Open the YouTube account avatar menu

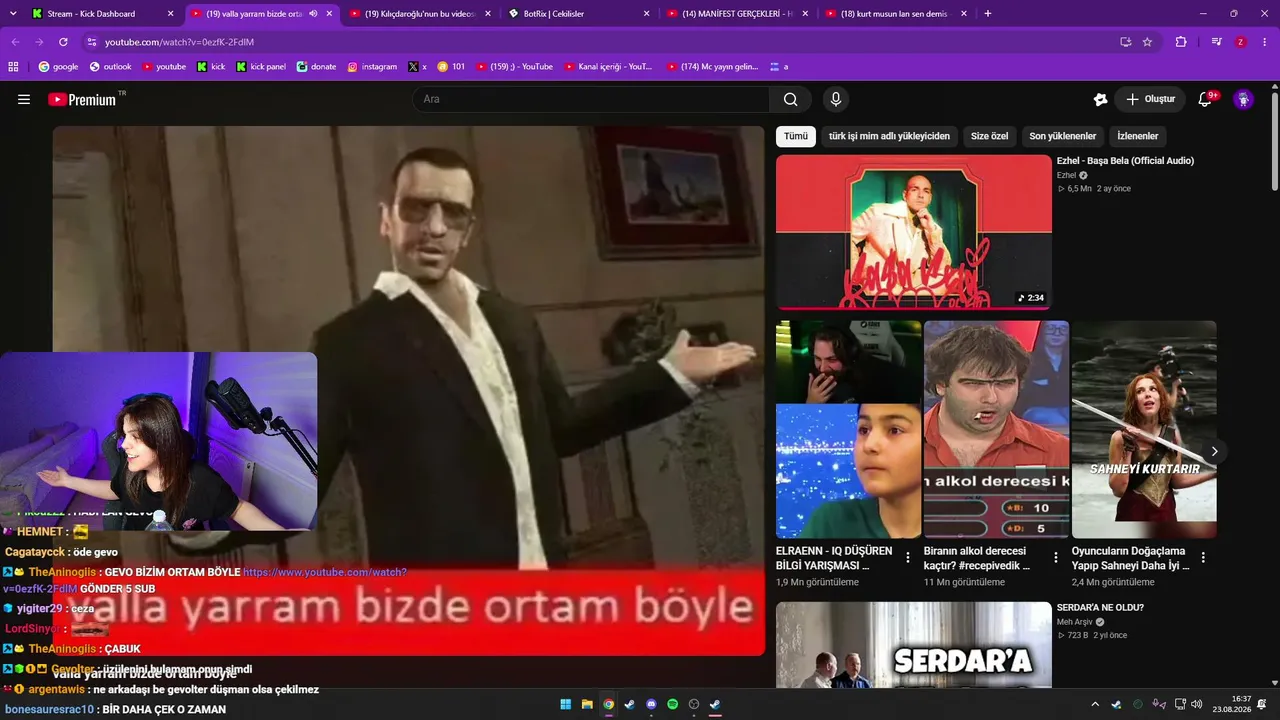pyautogui.click(x=1243, y=99)
